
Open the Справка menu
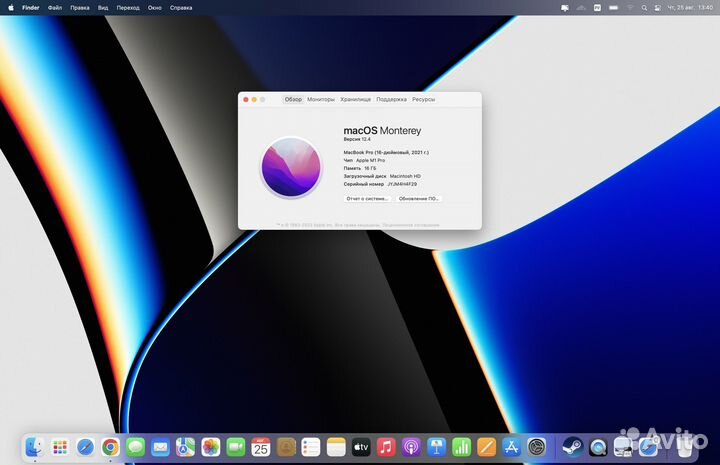coord(181,8)
